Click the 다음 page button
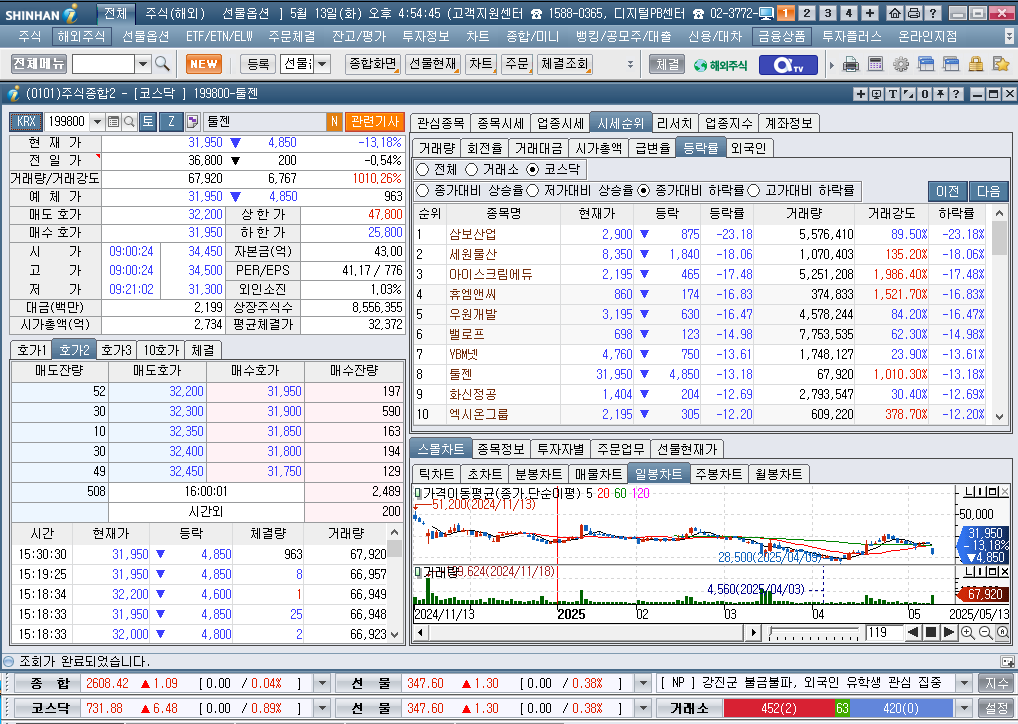1018x724 pixels. coord(988,191)
